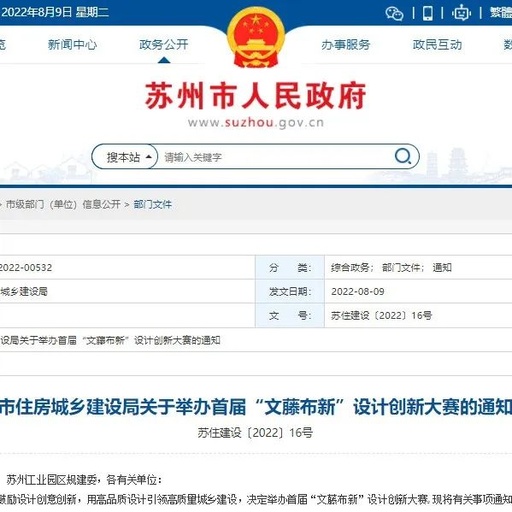Click the WeChat icon in top bar

tap(394, 14)
